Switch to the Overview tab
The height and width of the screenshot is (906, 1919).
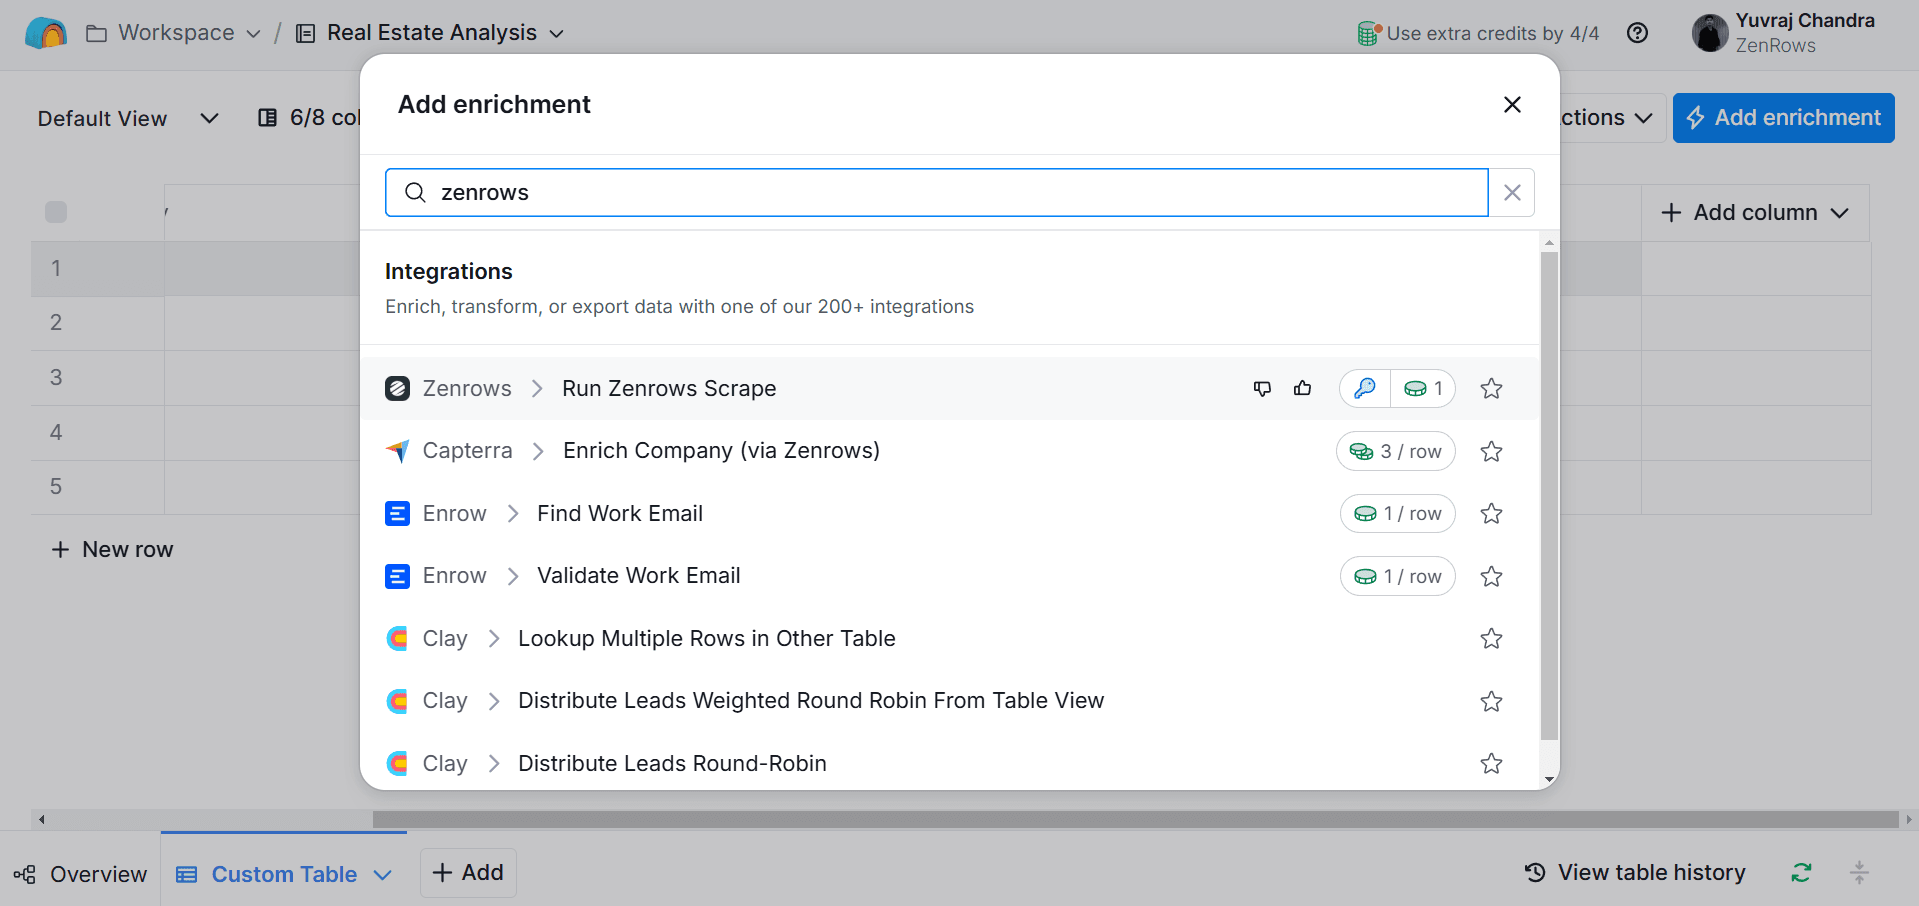click(80, 874)
